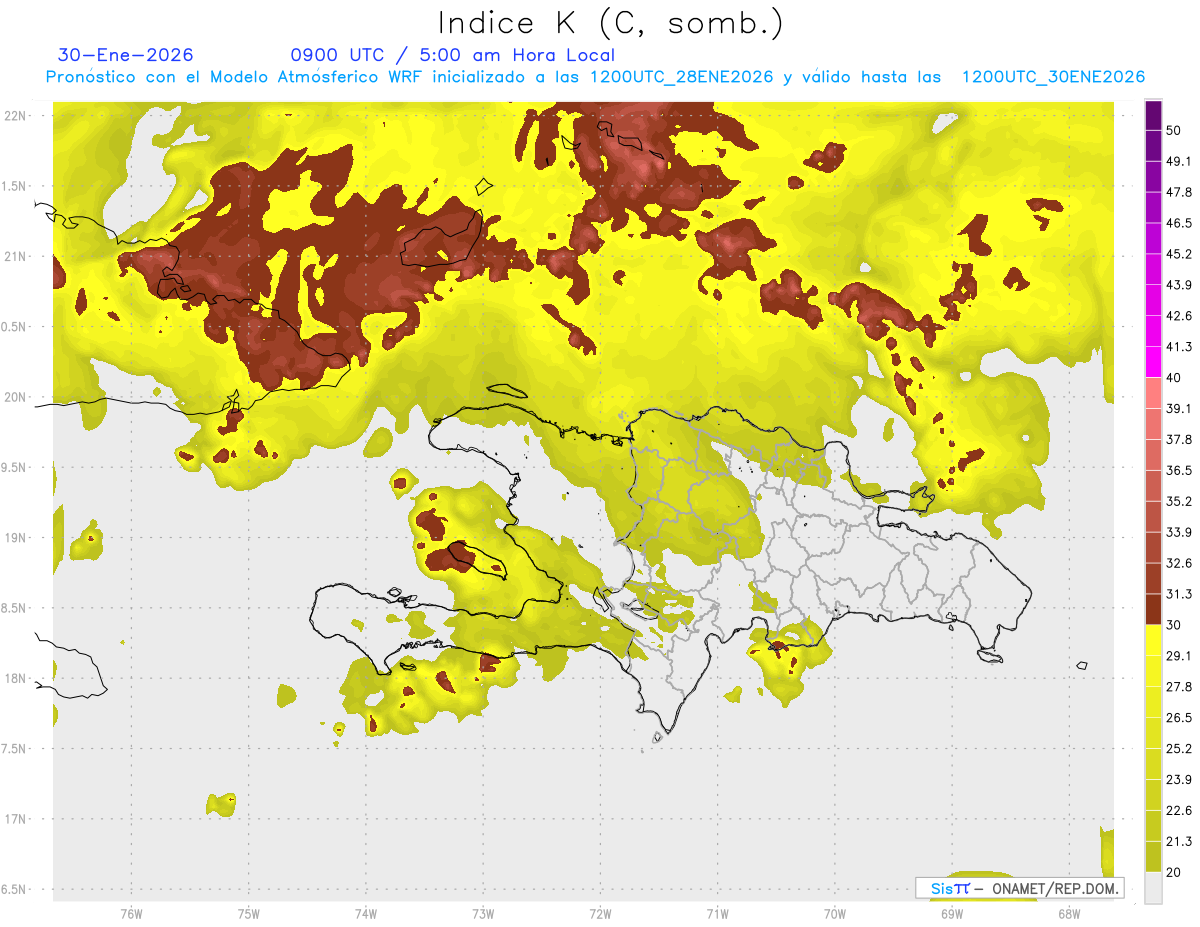Click the gray swatch below the 20 label
The width and height of the screenshot is (1200, 927).
point(1154,888)
